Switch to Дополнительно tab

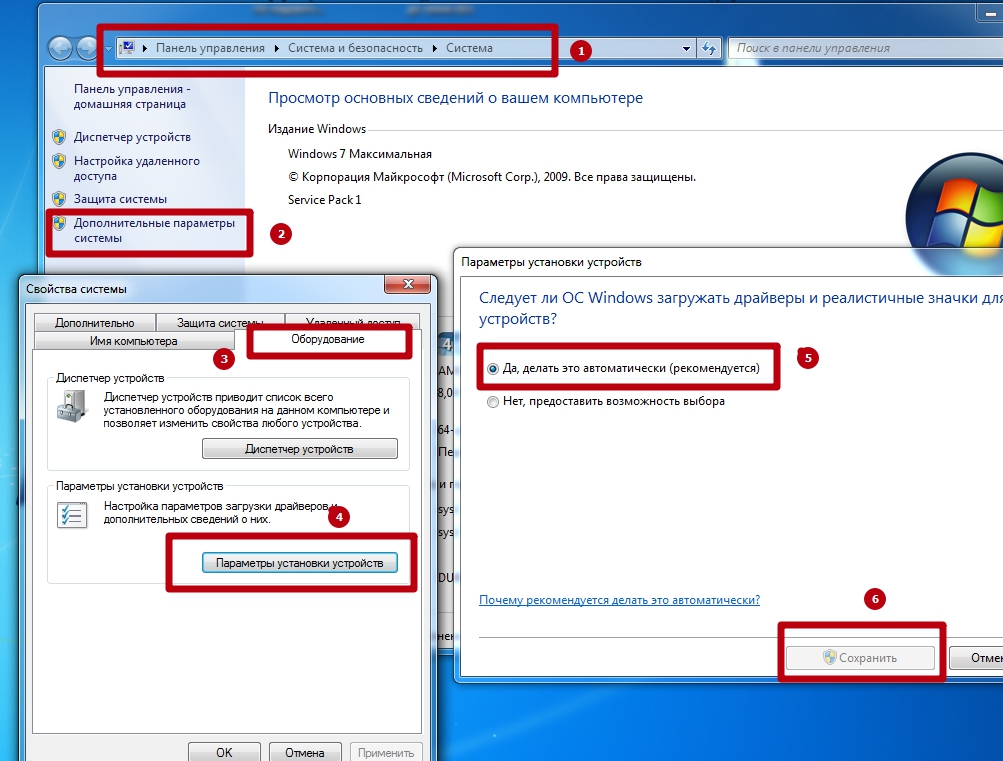click(x=95, y=322)
